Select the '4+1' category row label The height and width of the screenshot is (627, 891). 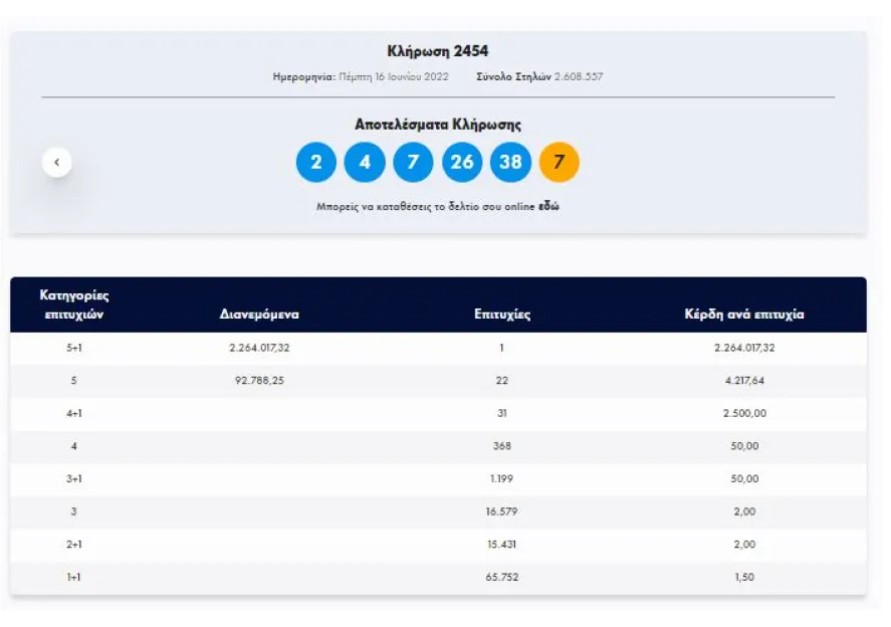coord(74,414)
